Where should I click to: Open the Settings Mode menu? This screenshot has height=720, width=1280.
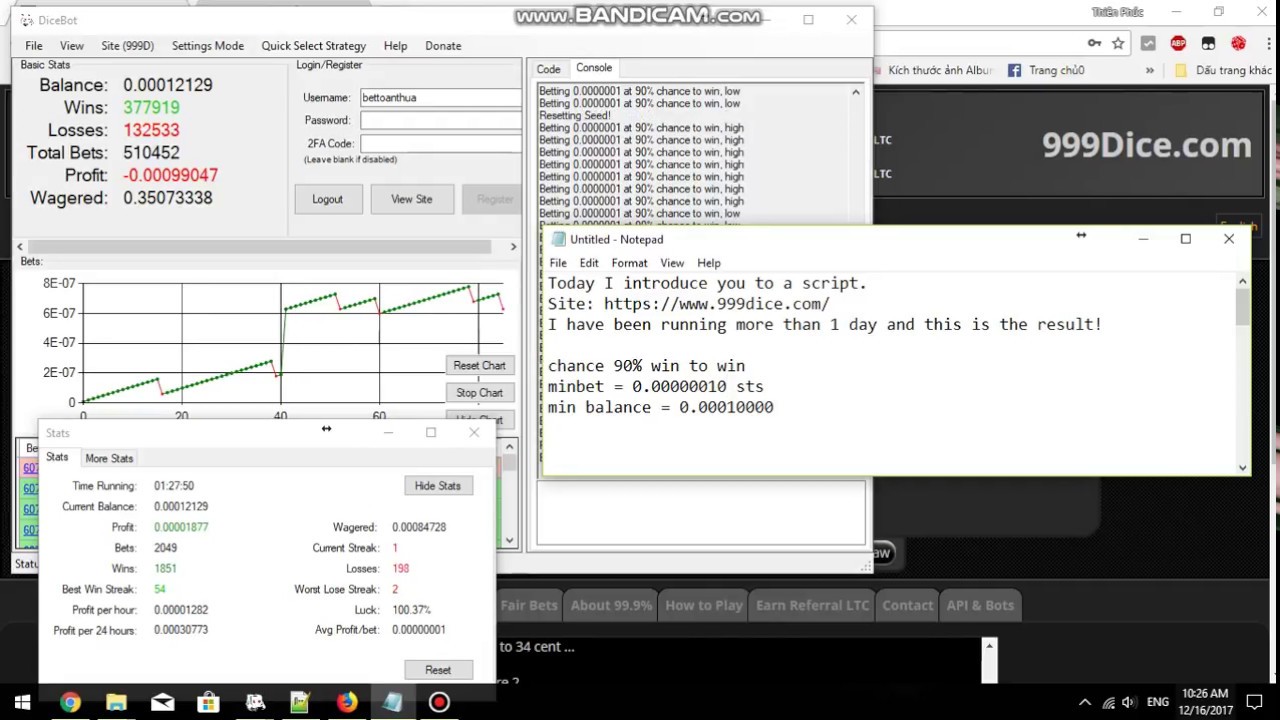click(x=208, y=46)
